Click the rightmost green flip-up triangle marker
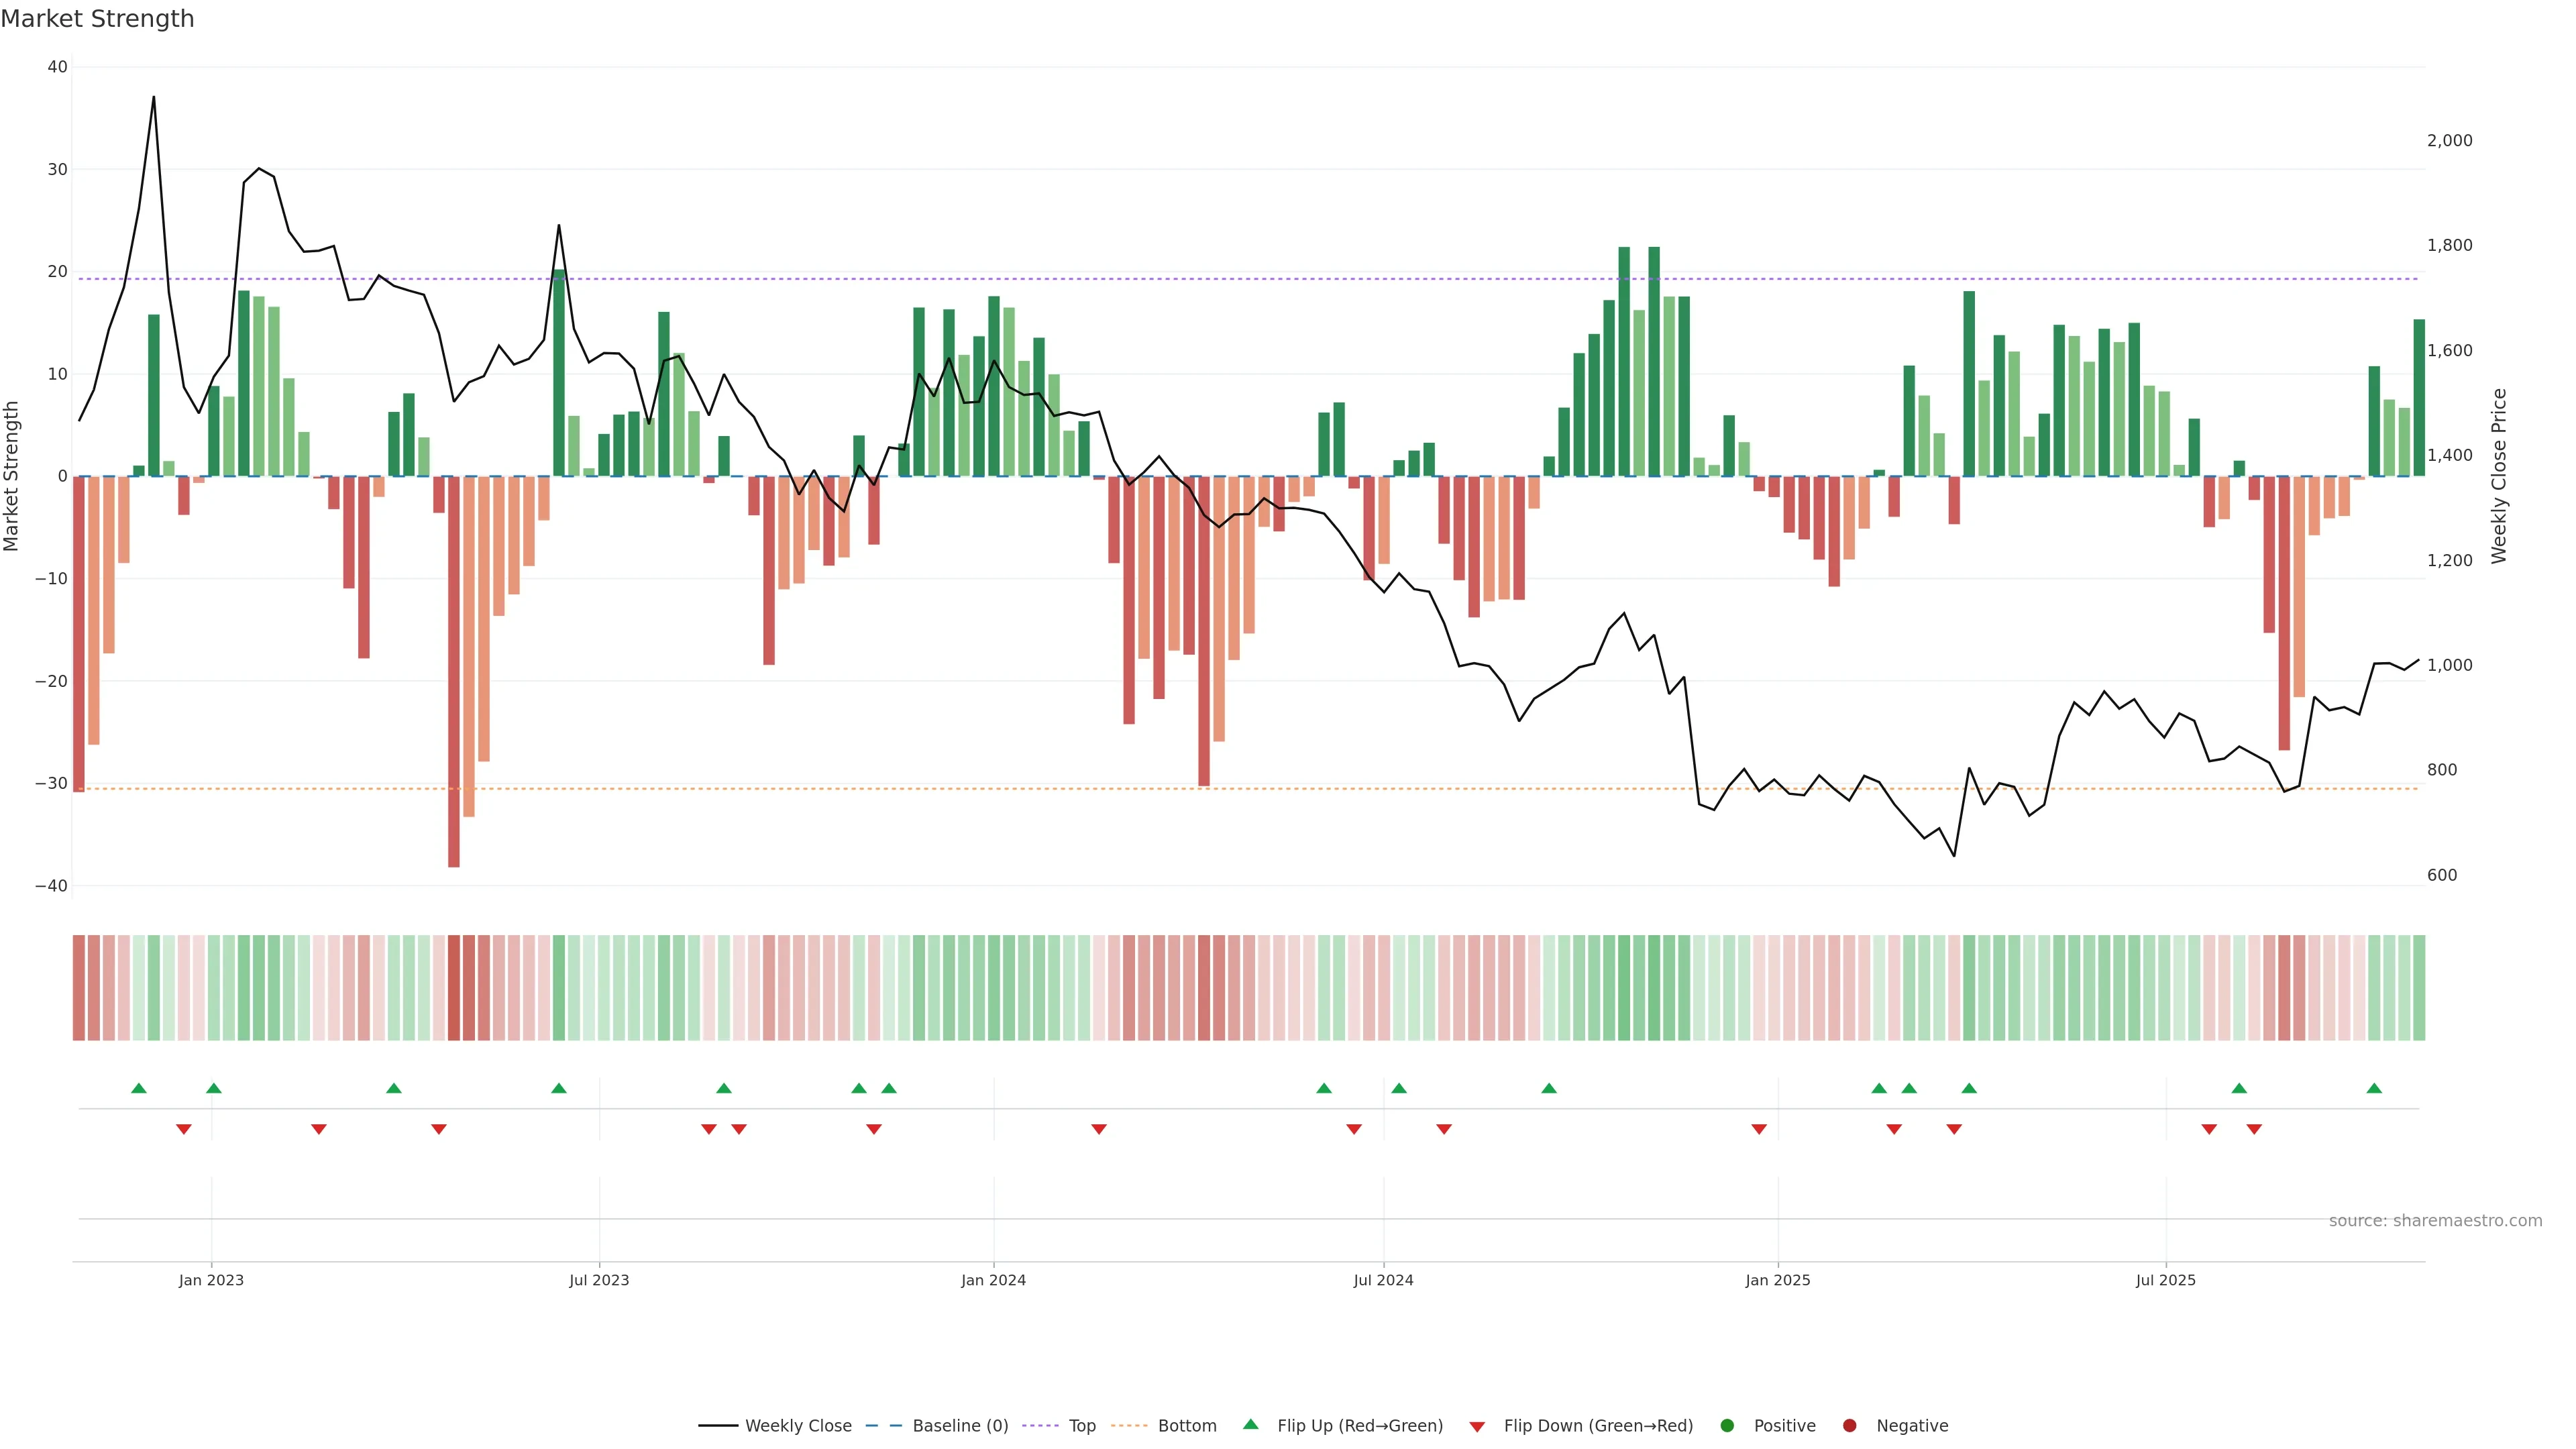 (x=2374, y=1088)
